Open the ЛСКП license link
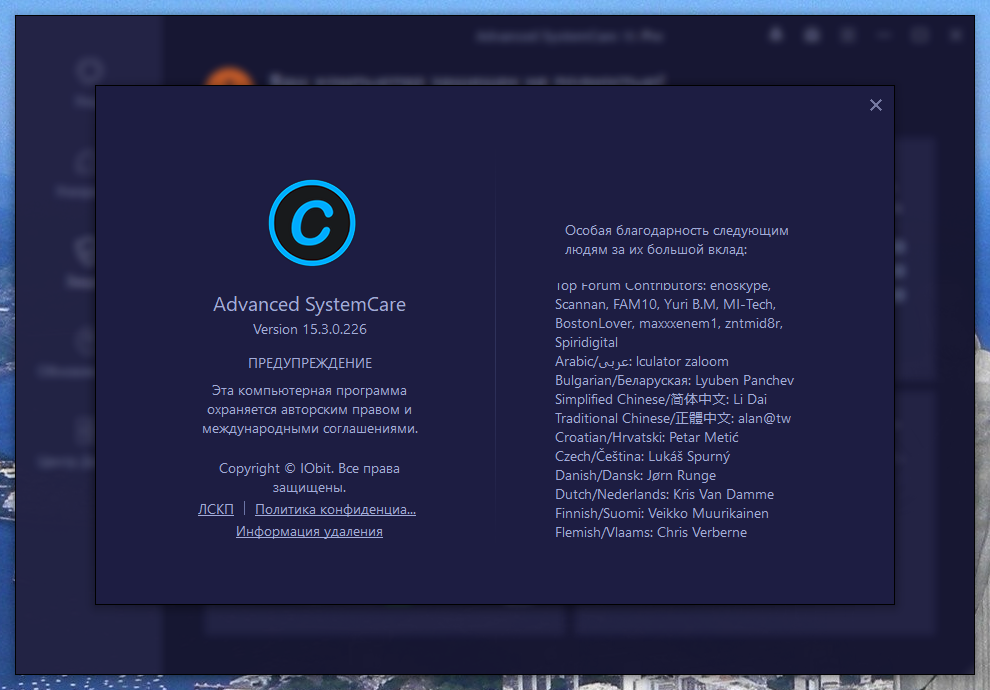The height and width of the screenshot is (690, 990). pyautogui.click(x=216, y=510)
